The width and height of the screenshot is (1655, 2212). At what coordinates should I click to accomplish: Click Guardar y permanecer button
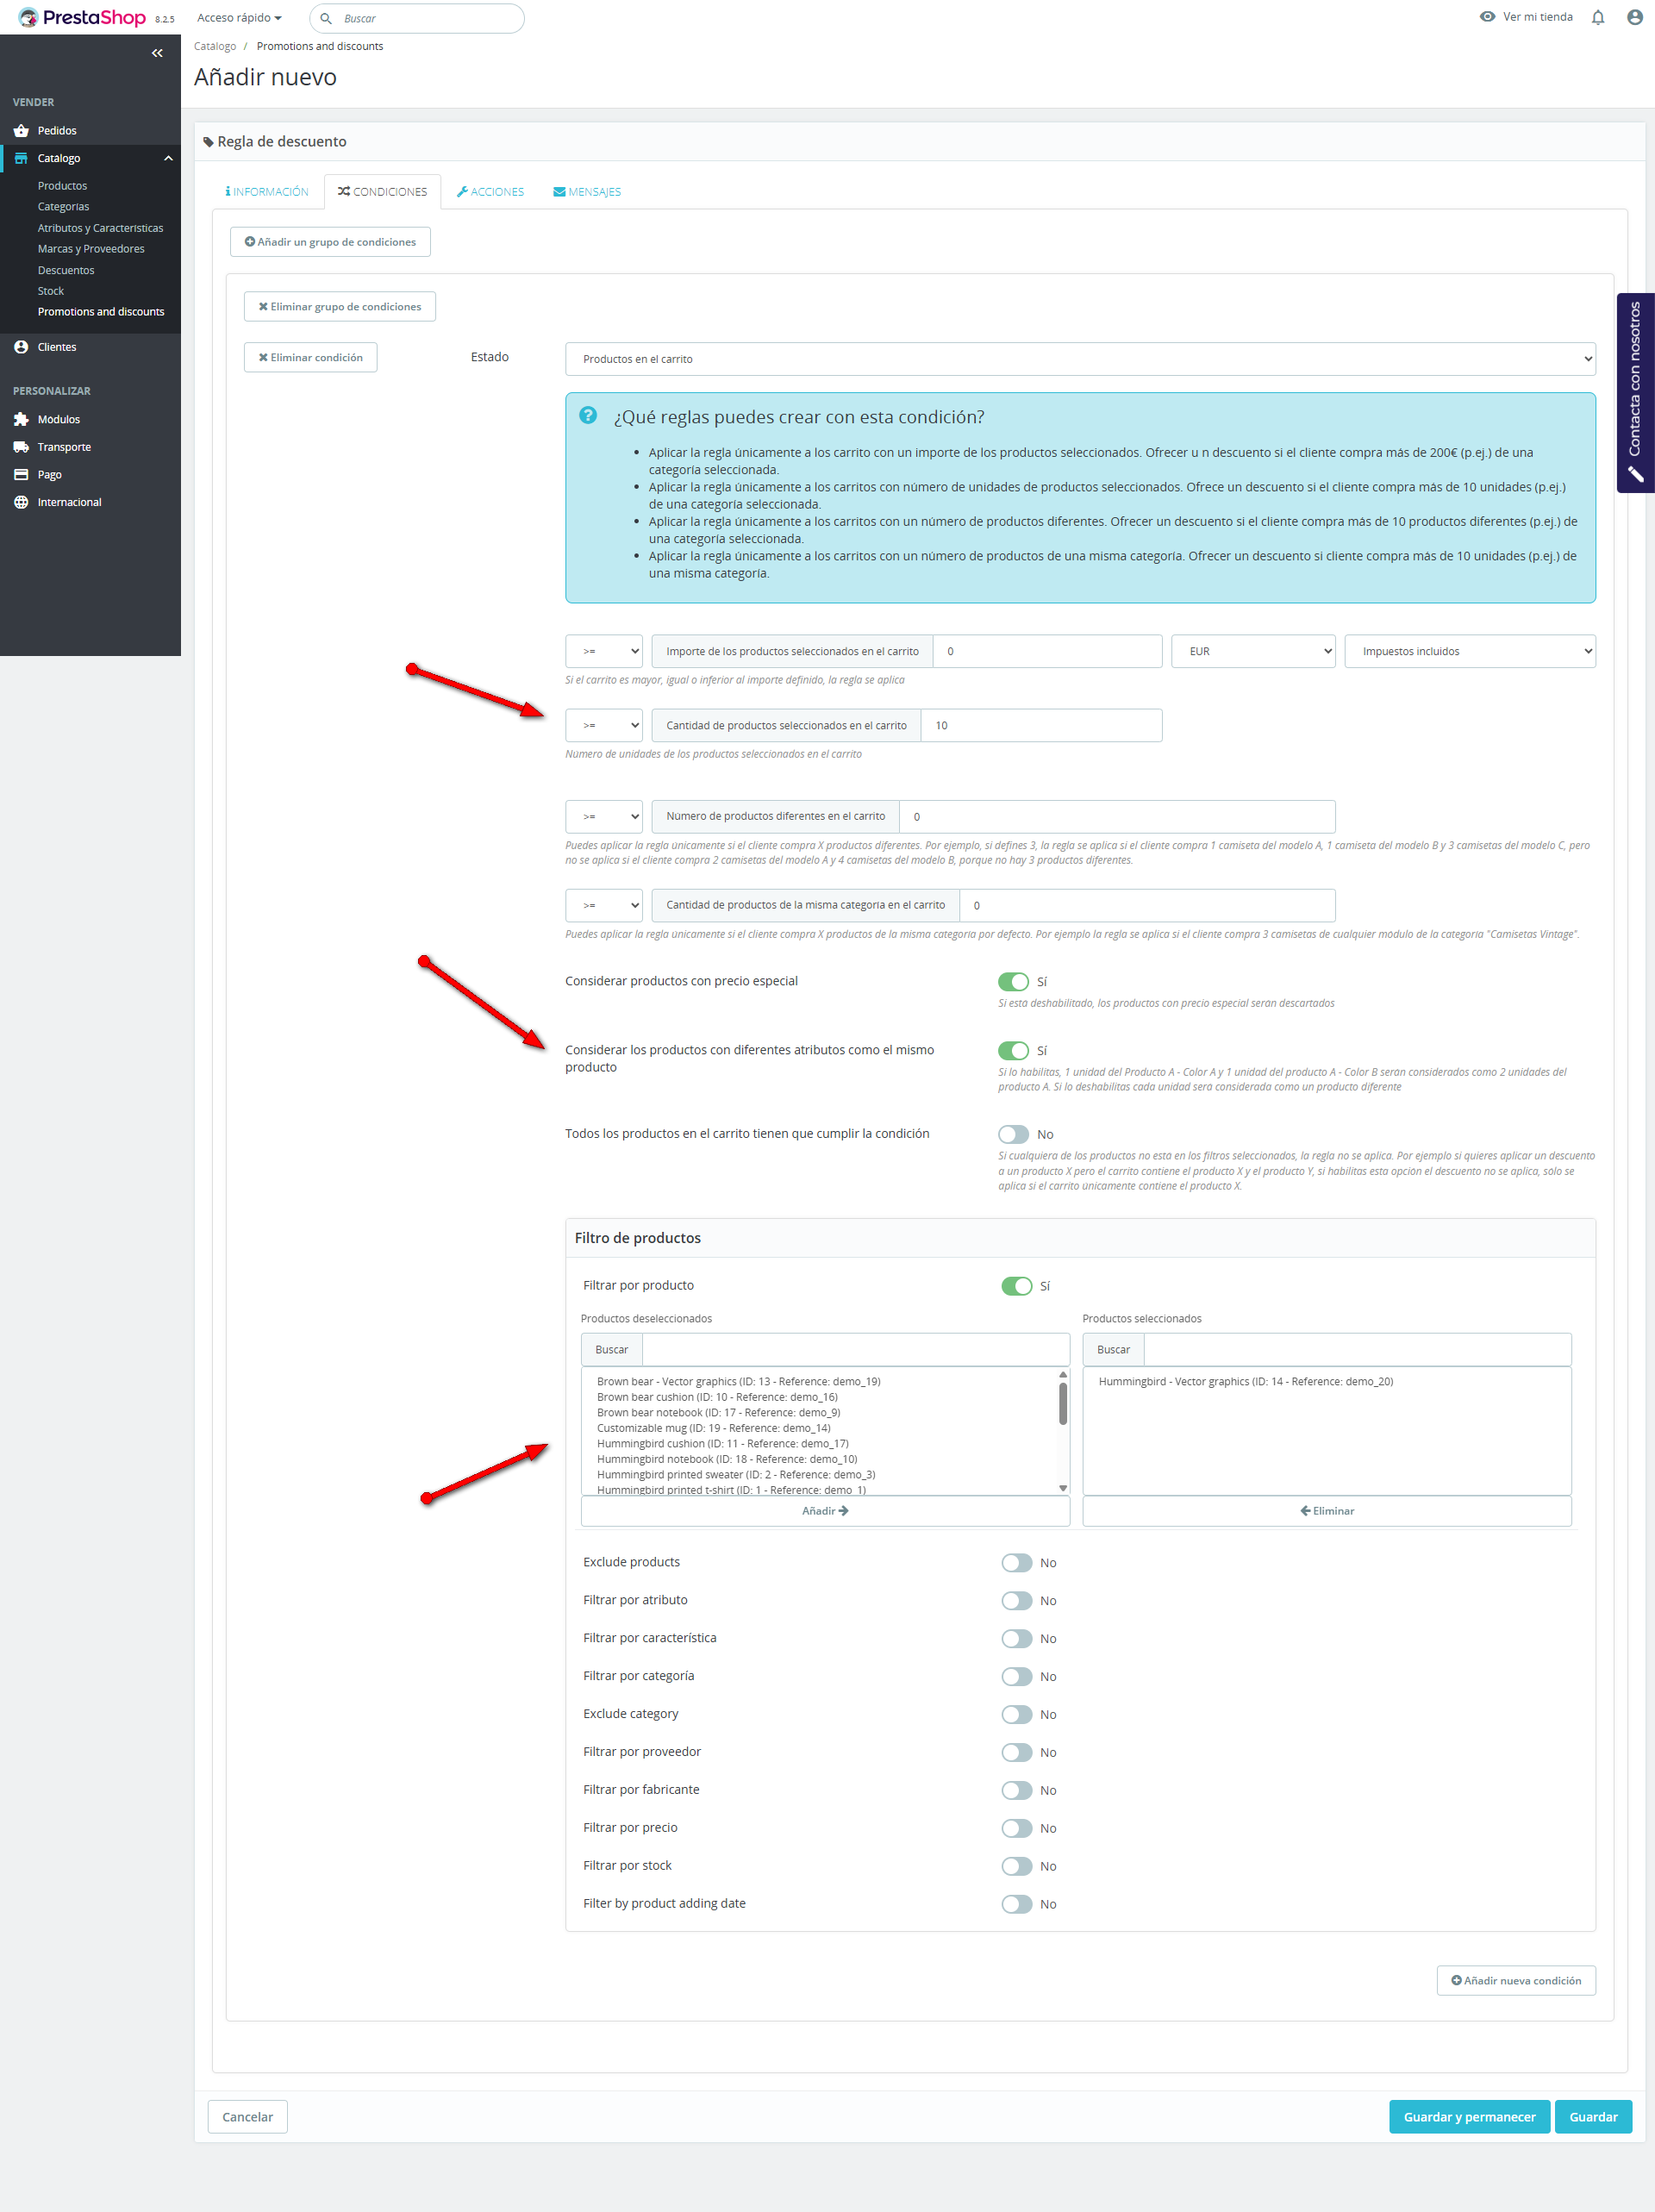coord(1468,2117)
